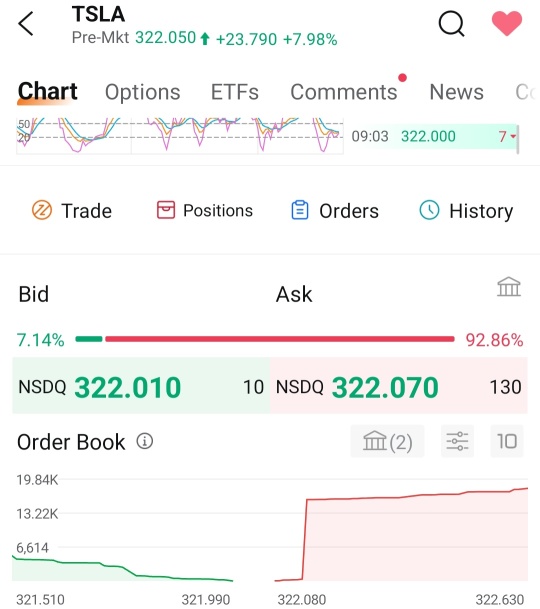The image size is (540, 609).
Task: Open the News tab
Action: pos(456,92)
